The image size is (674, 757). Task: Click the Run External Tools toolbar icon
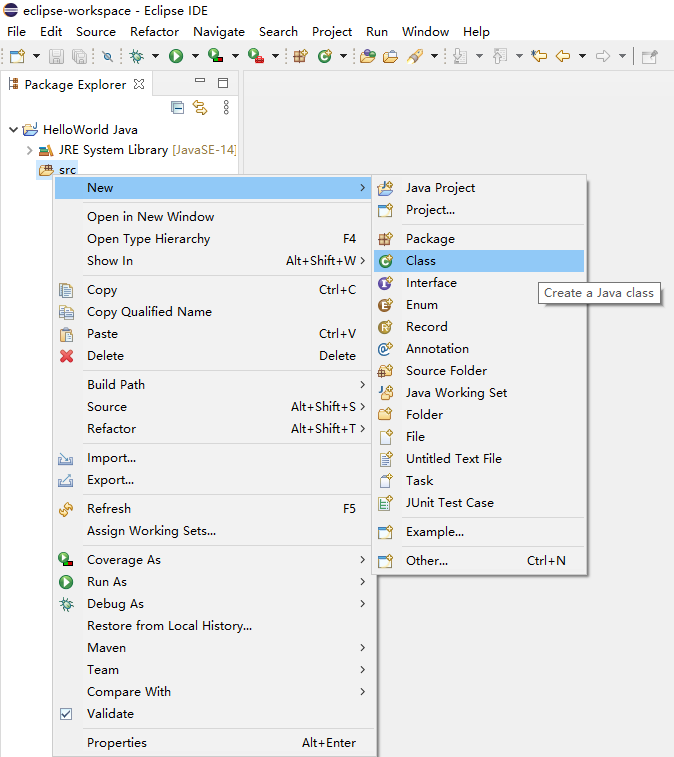[x=255, y=56]
